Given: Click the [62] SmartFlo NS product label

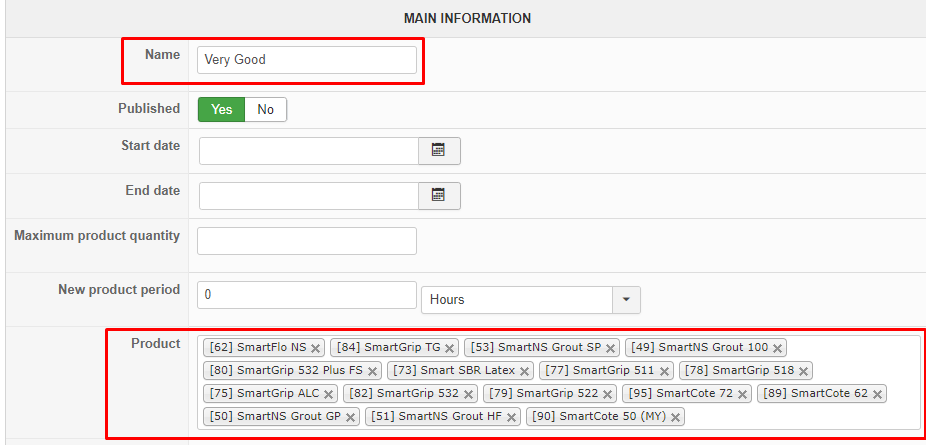Looking at the screenshot, I should pyautogui.click(x=257, y=348).
